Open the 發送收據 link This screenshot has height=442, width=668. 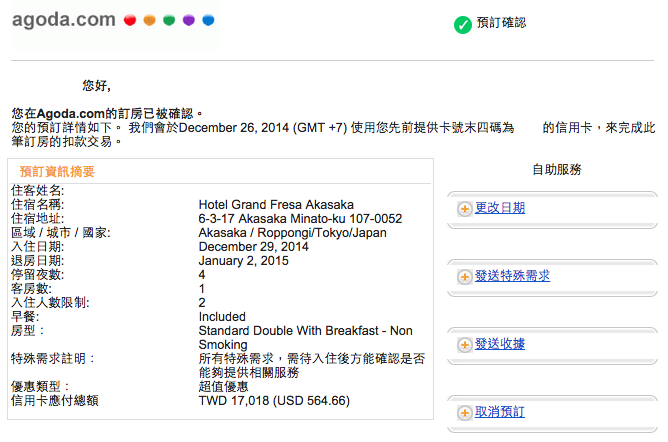[500, 344]
